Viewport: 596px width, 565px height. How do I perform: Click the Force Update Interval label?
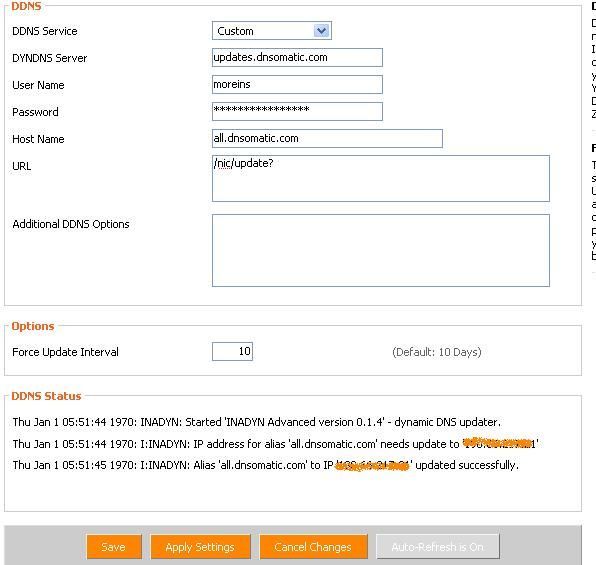click(x=65, y=352)
